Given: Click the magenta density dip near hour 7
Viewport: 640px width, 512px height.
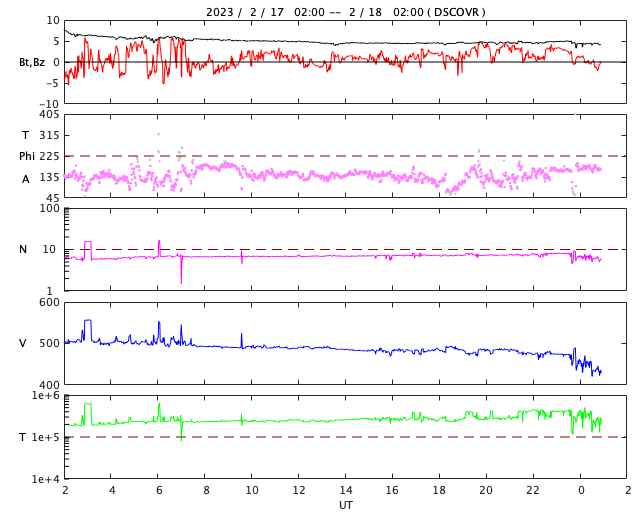Looking at the screenshot, I should (181, 269).
